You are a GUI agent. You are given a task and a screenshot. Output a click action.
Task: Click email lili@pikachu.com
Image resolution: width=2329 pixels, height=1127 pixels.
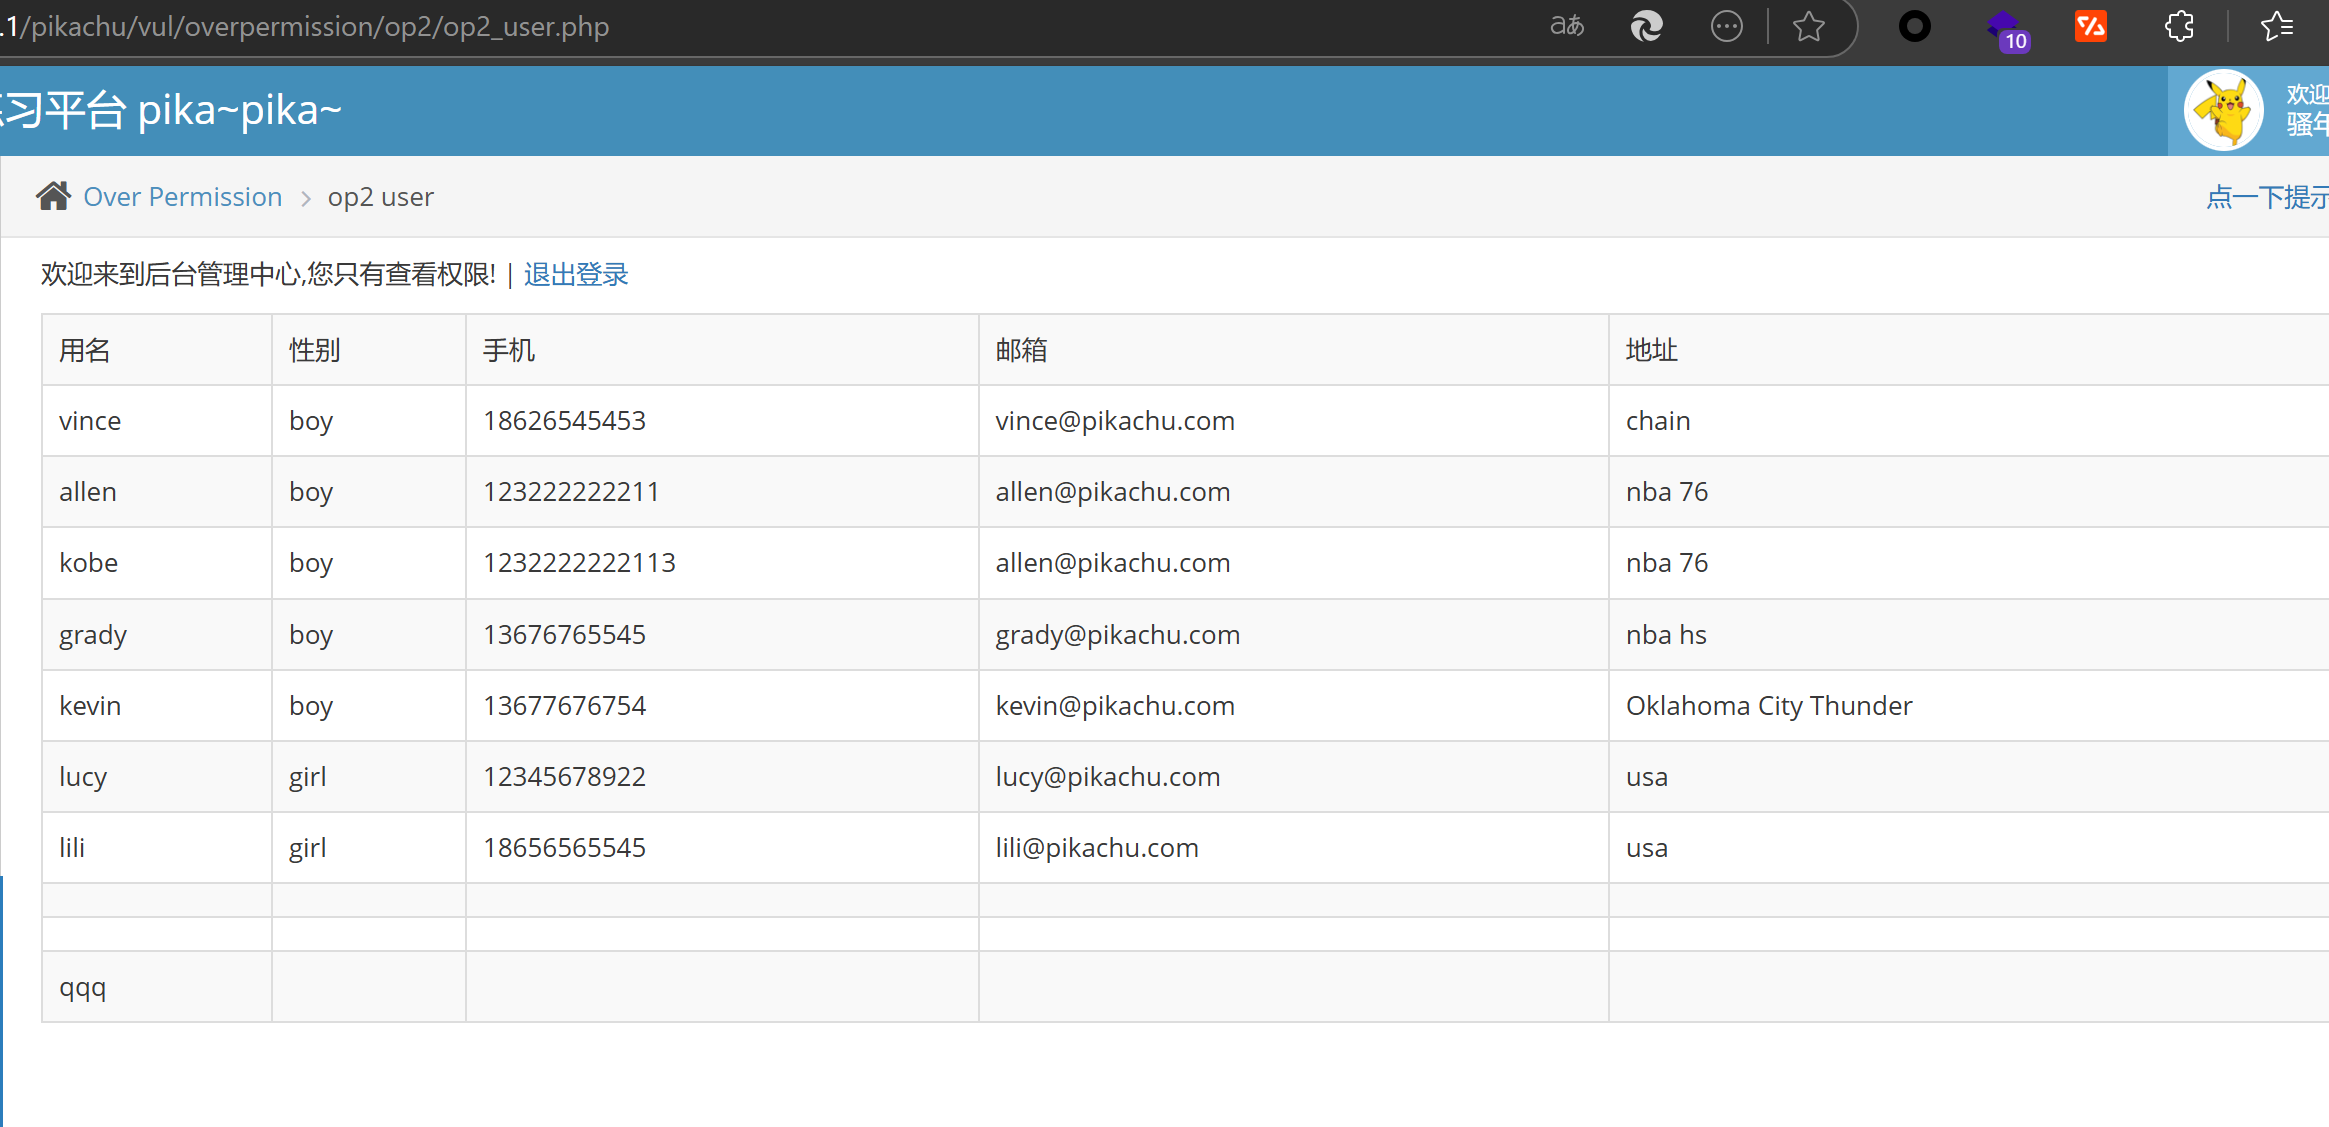(1097, 848)
